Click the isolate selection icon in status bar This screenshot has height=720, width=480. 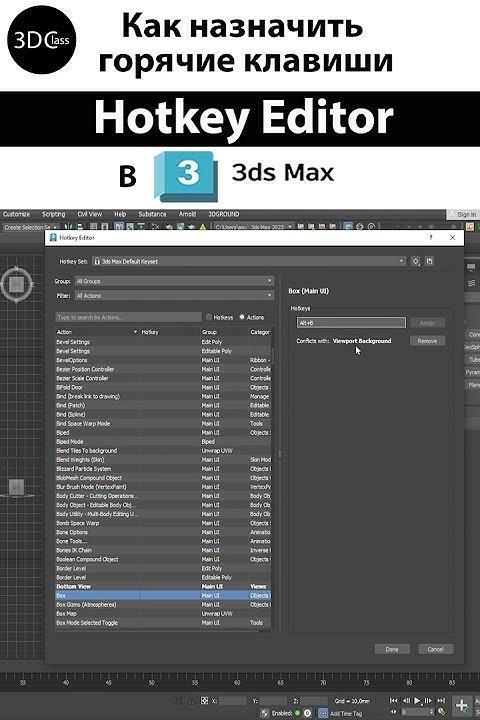pos(179,701)
